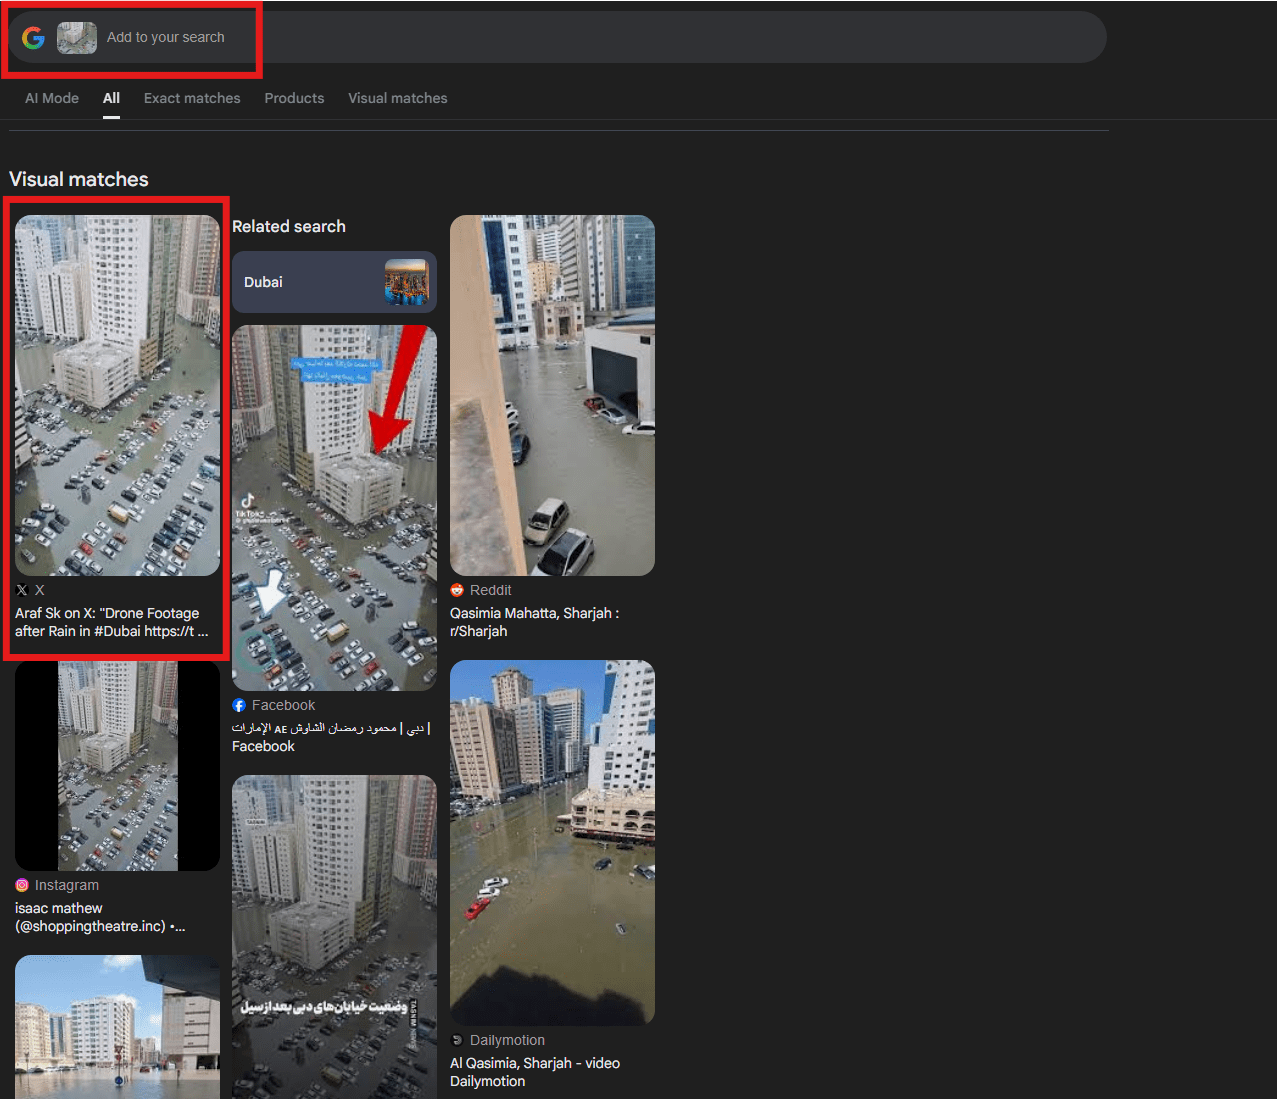This screenshot has width=1277, height=1099.
Task: Click the Reddit source icon
Action: 457,590
